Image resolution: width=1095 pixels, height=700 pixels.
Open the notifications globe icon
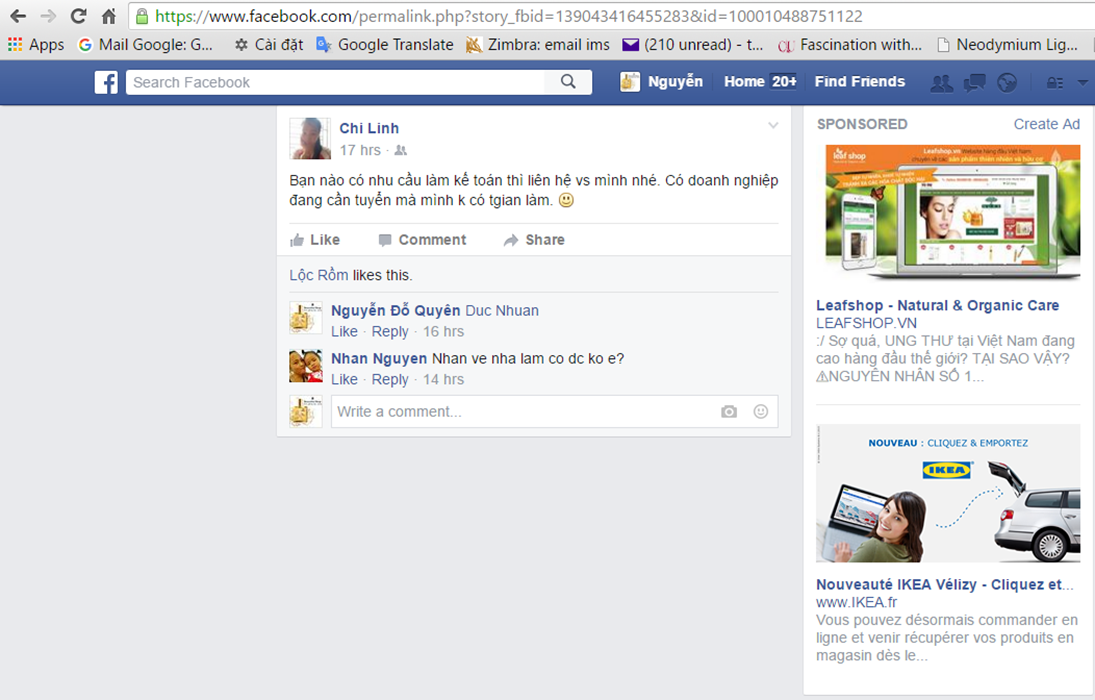click(x=1007, y=83)
